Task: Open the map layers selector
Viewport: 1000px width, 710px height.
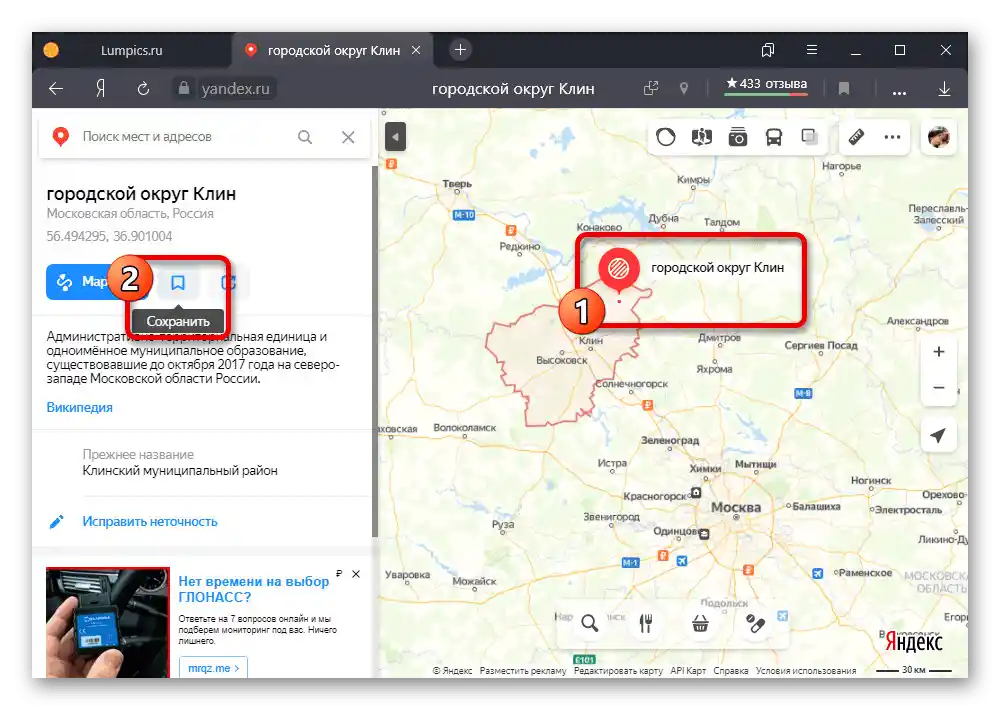Action: click(x=809, y=137)
